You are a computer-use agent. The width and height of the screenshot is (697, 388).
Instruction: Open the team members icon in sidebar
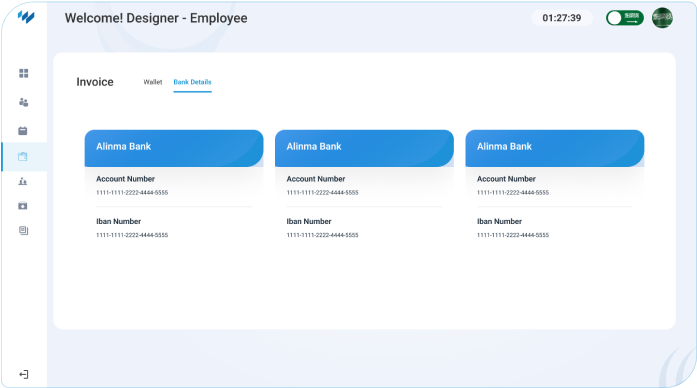pos(24,103)
